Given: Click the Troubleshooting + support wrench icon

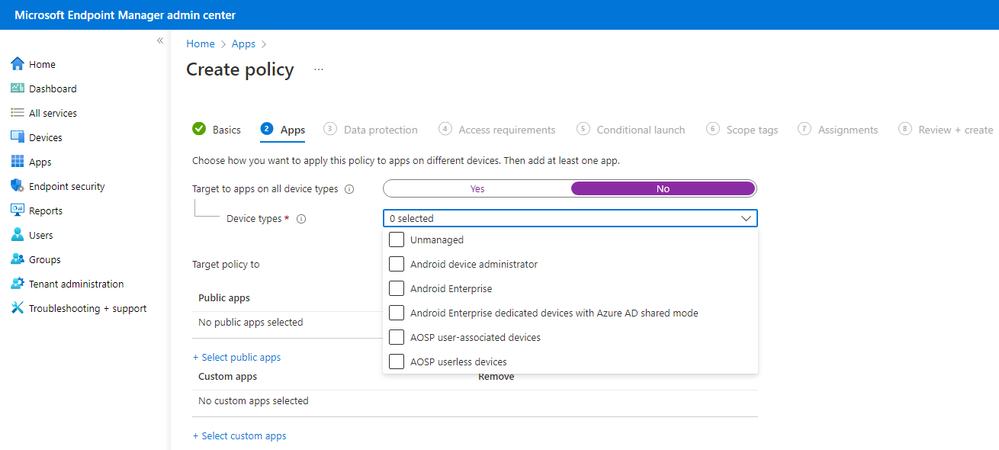Looking at the screenshot, I should (18, 308).
